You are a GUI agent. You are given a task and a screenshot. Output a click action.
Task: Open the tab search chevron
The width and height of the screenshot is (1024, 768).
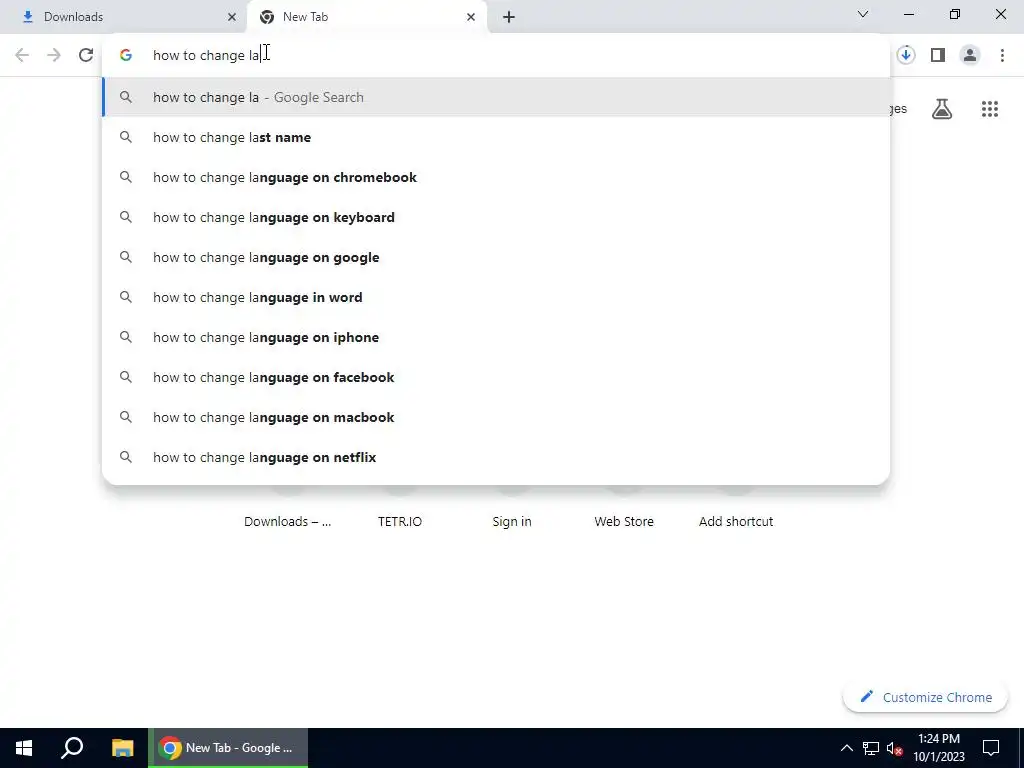click(x=863, y=14)
